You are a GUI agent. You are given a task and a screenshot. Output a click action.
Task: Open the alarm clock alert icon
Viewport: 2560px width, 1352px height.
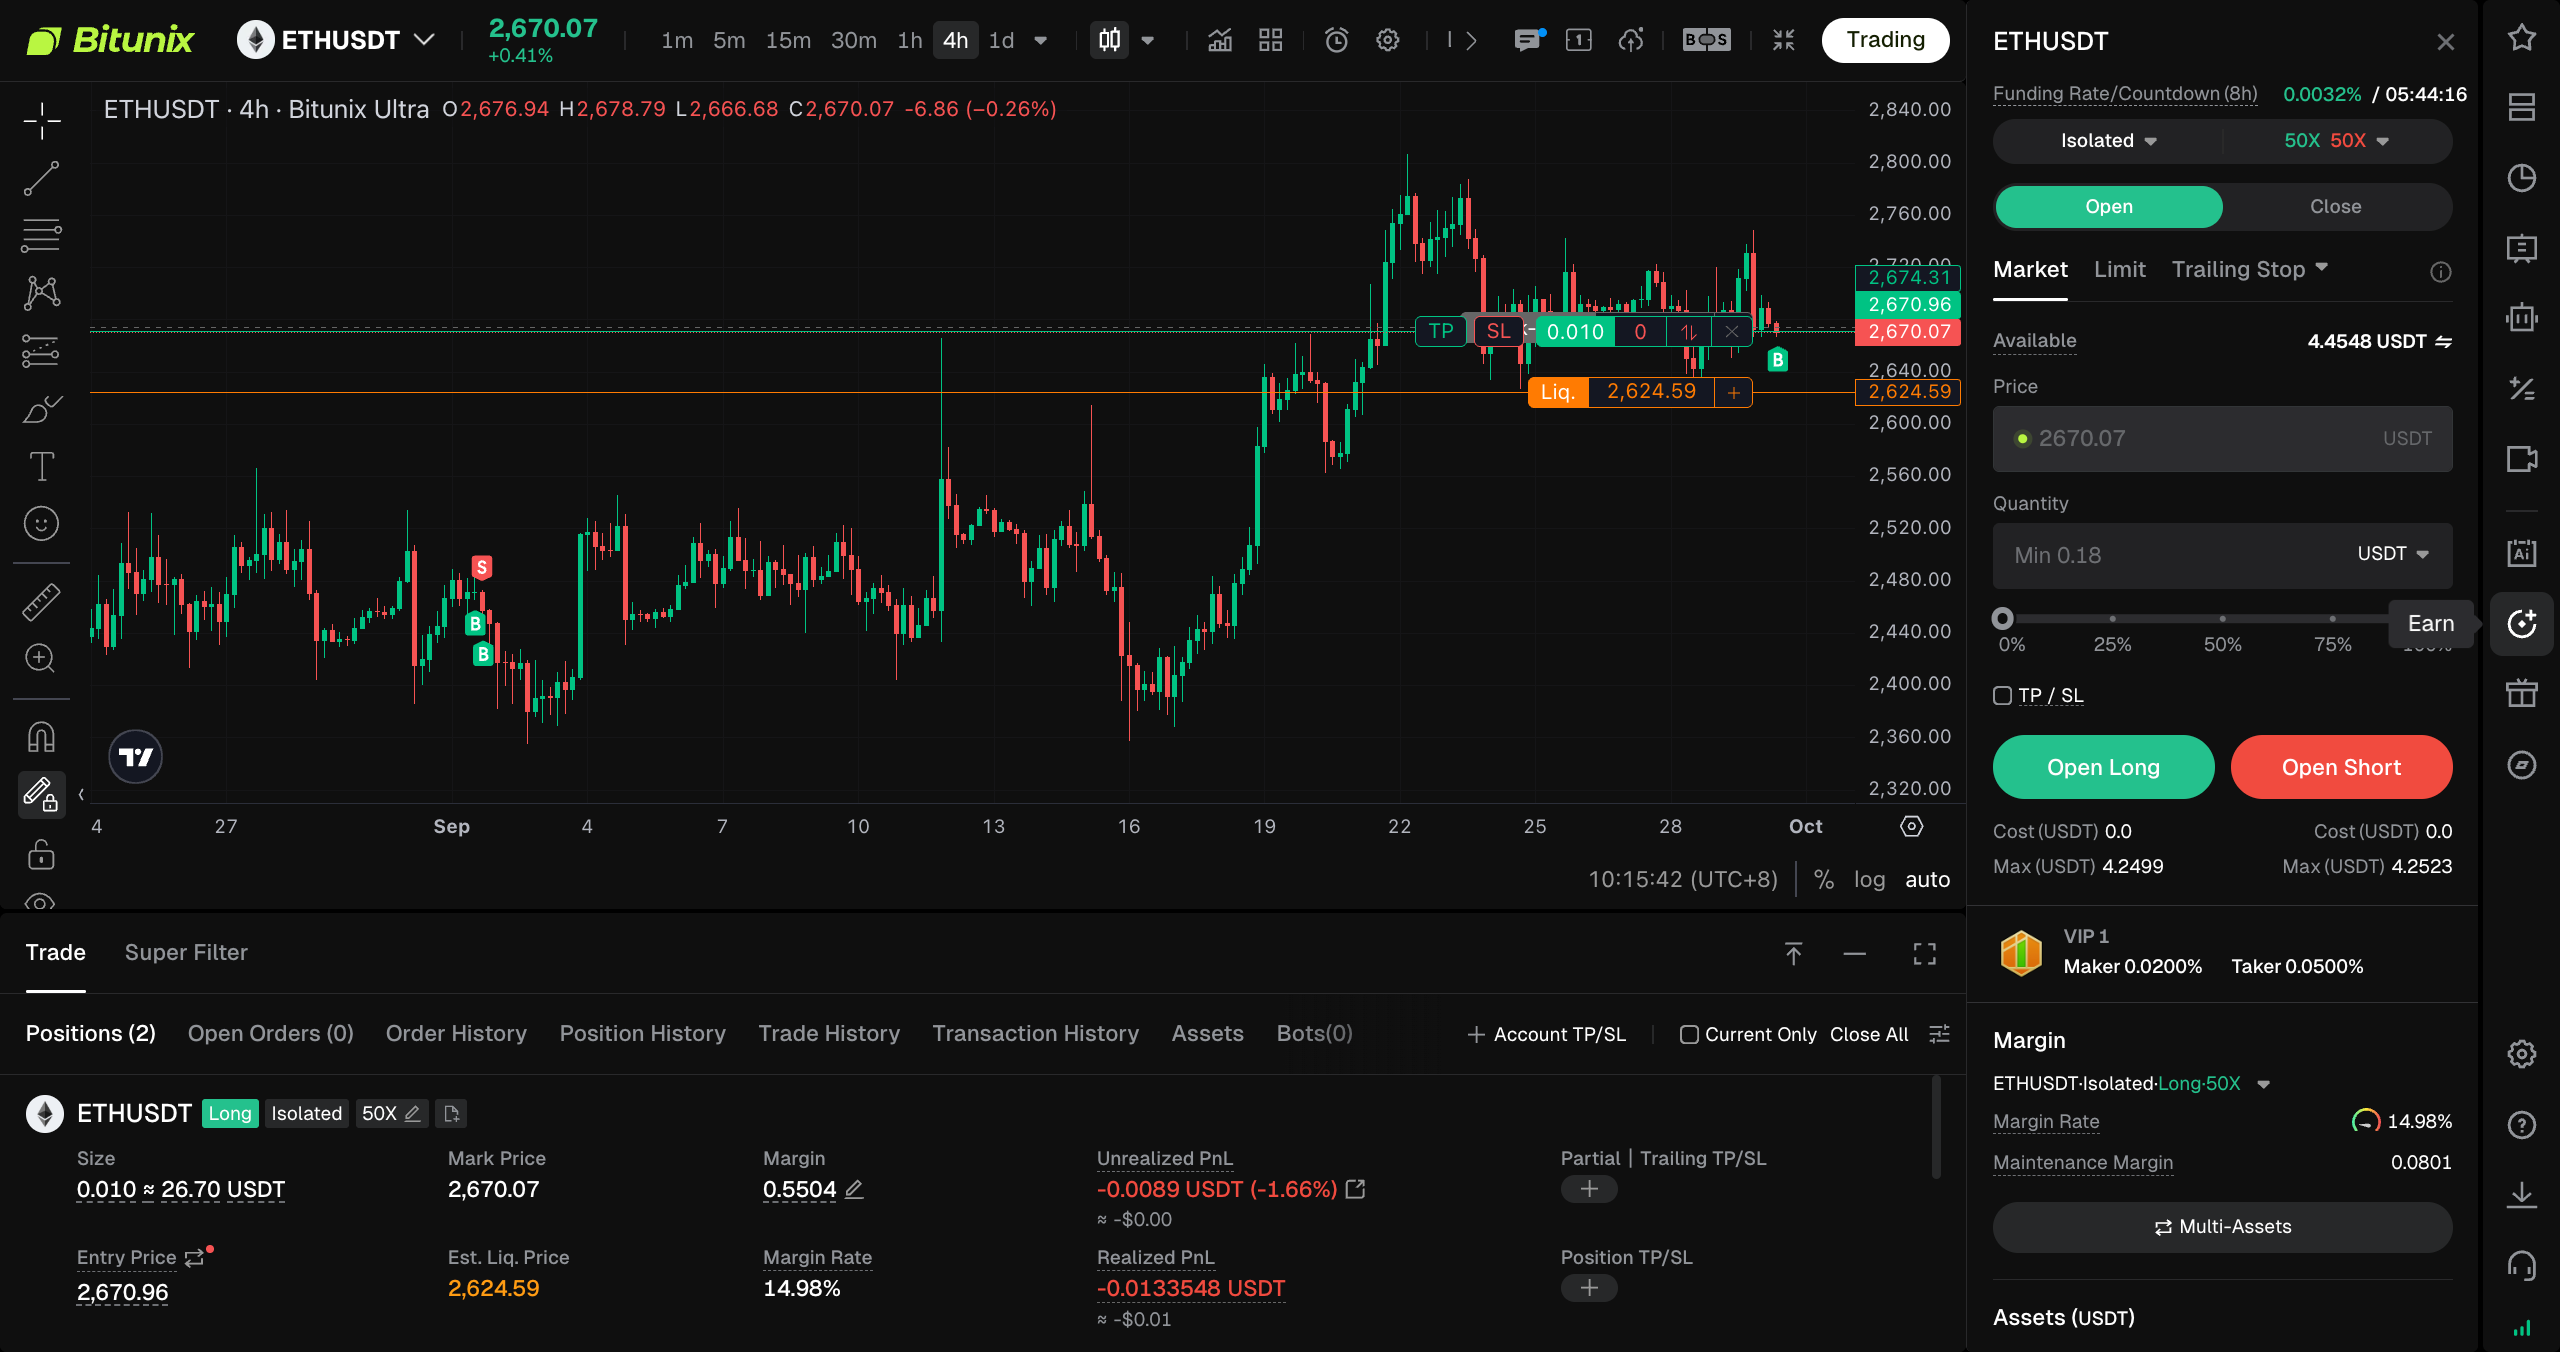1336,40
